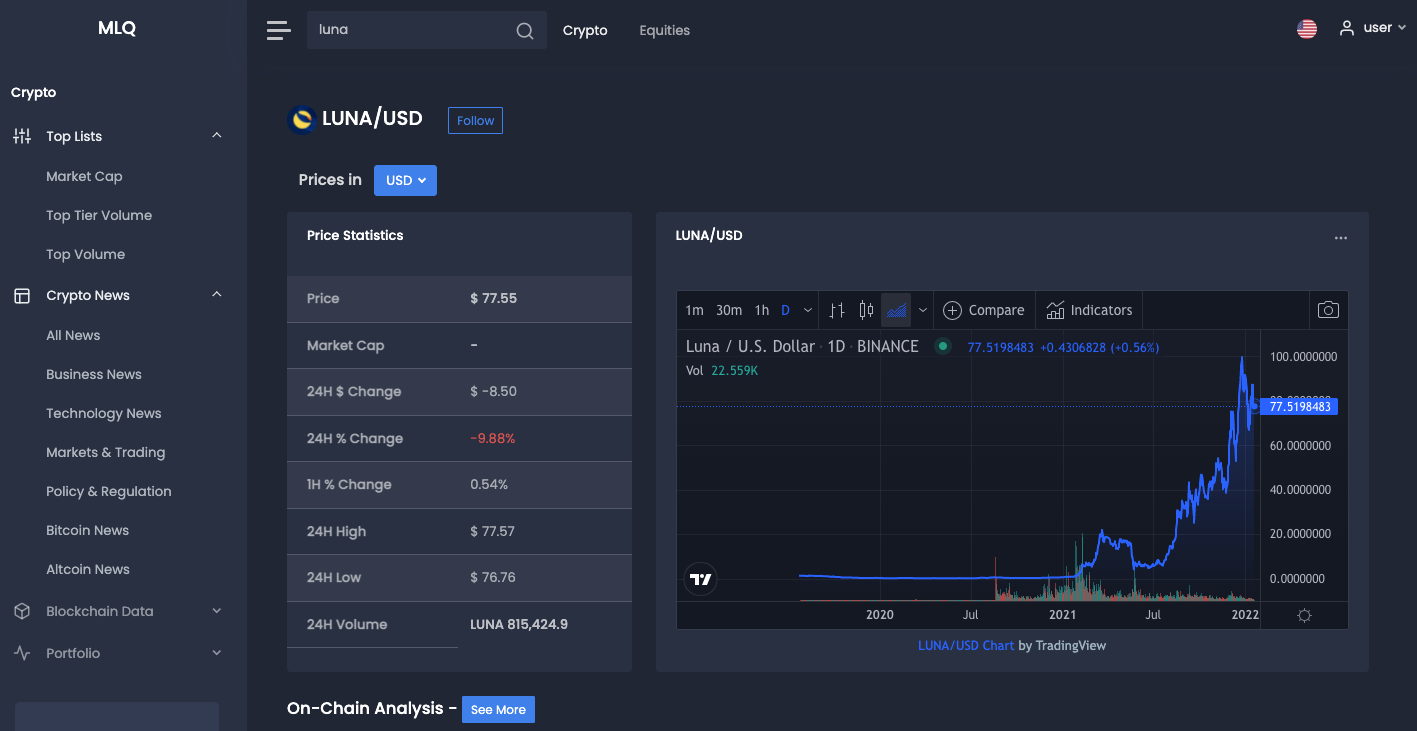Screen dimensions: 1417x731
Task: Open the chart style dropdown arrow
Action: 923,310
